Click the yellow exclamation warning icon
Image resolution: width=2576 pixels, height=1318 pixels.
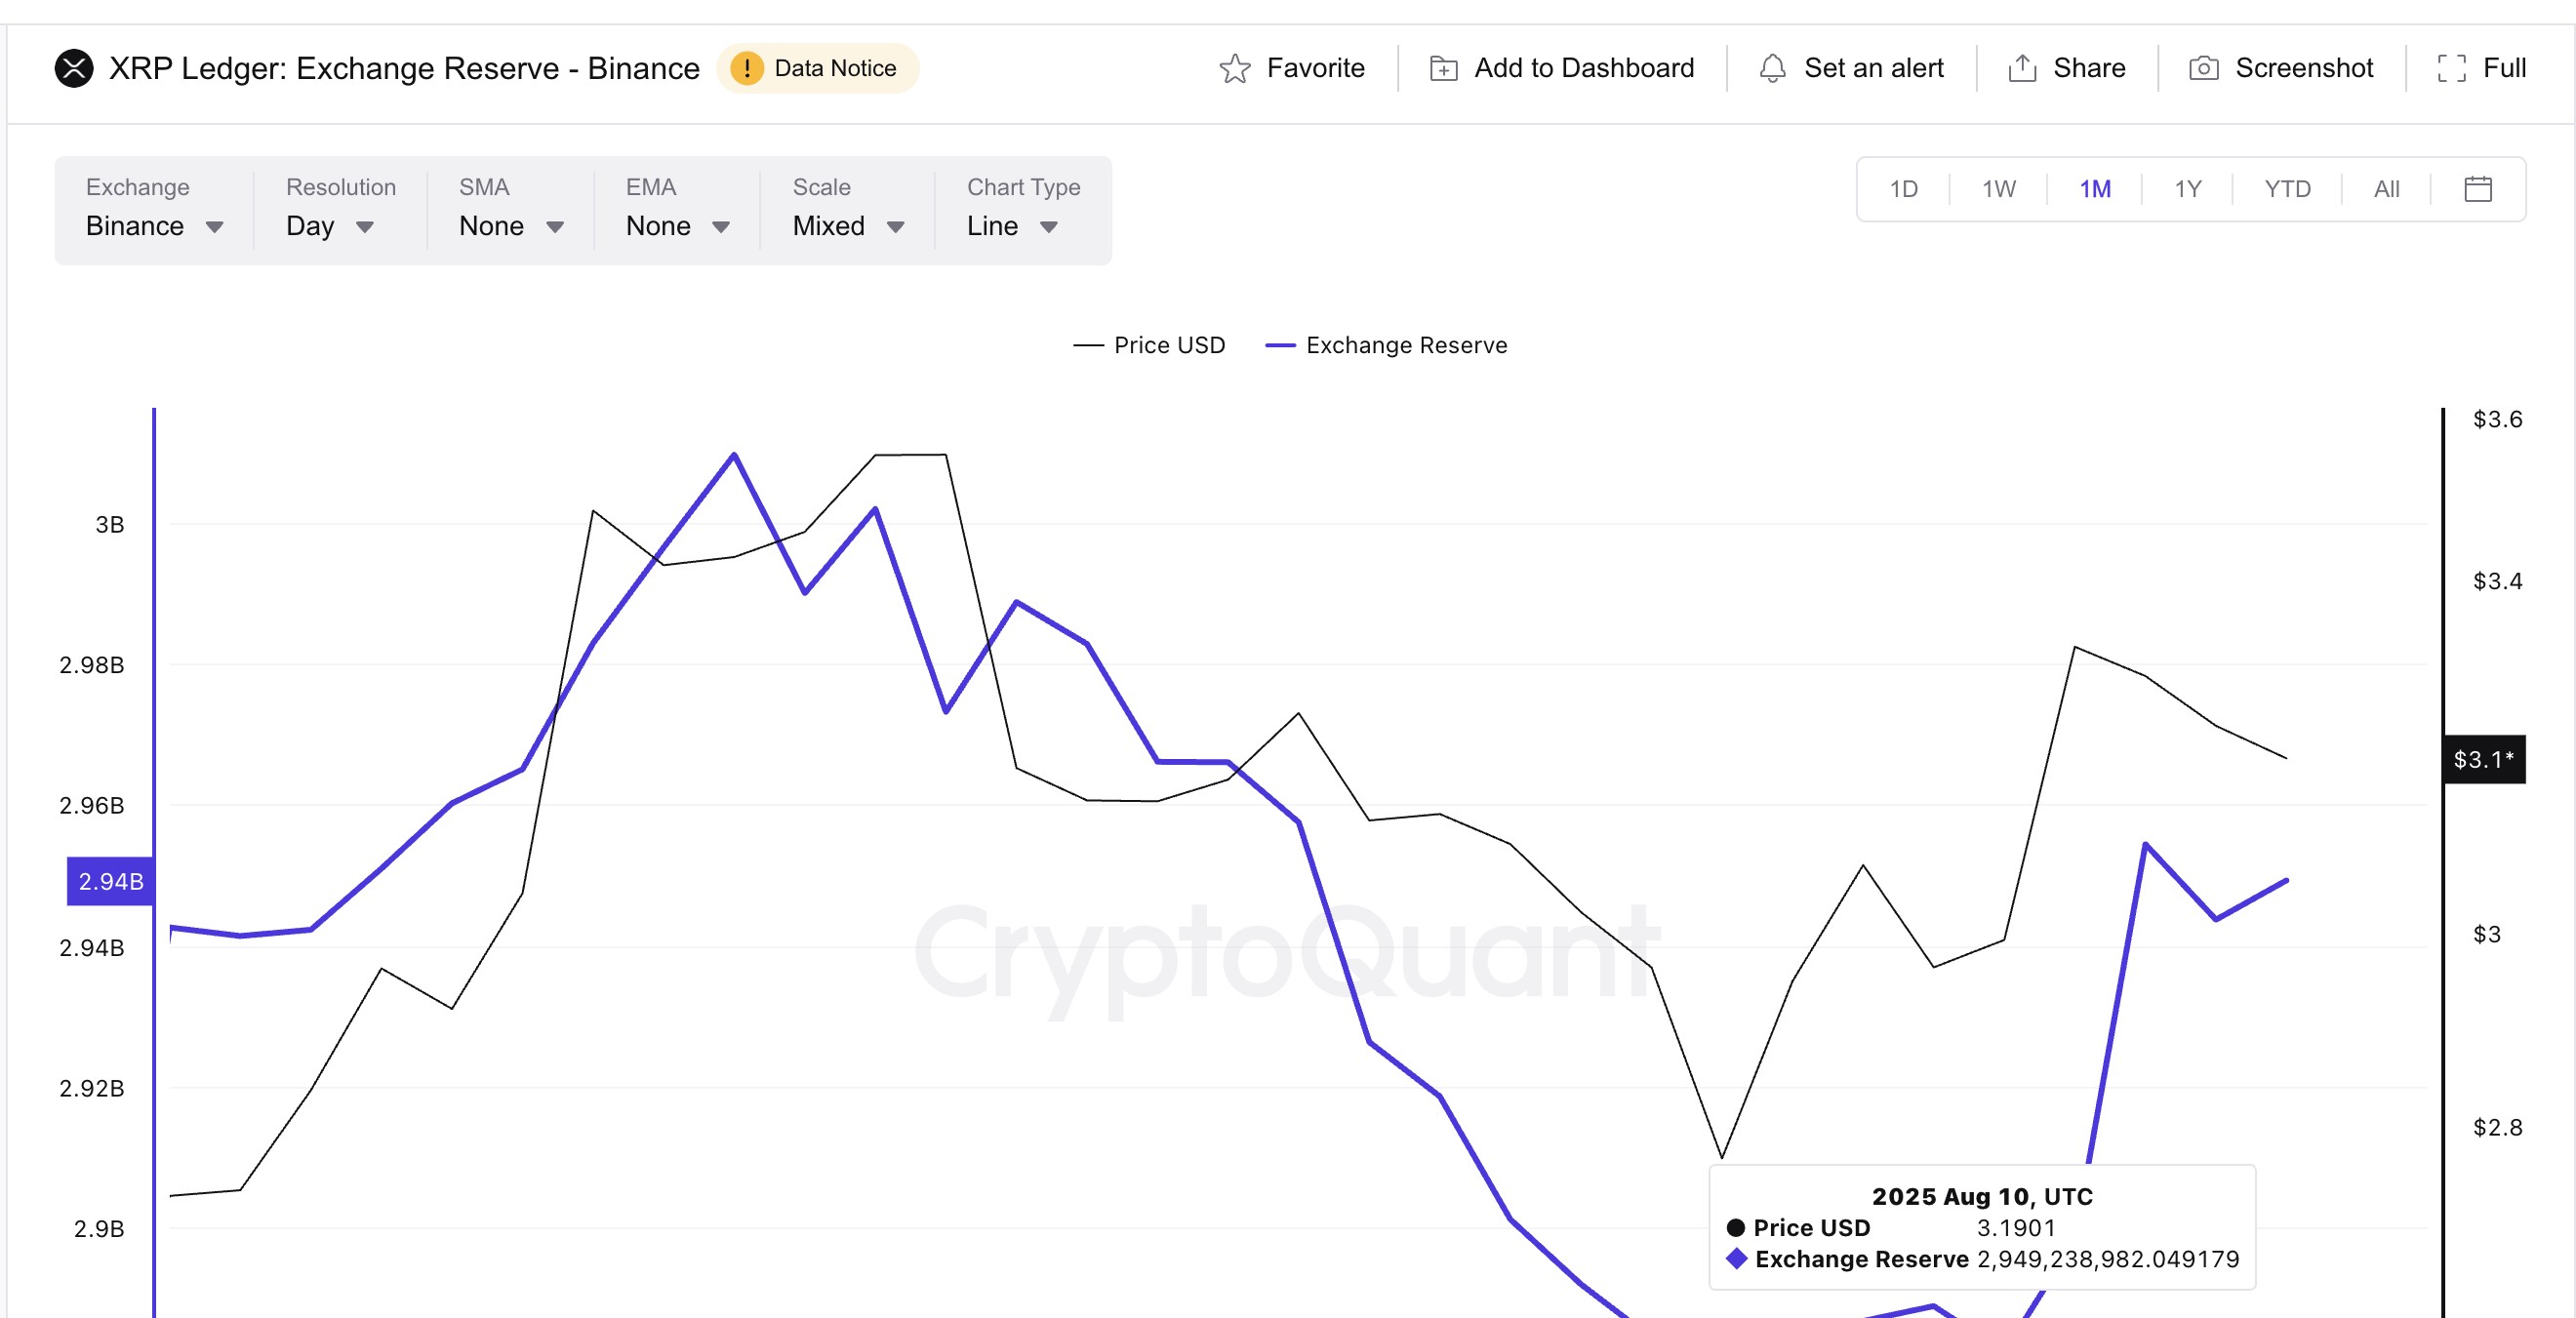(x=746, y=68)
